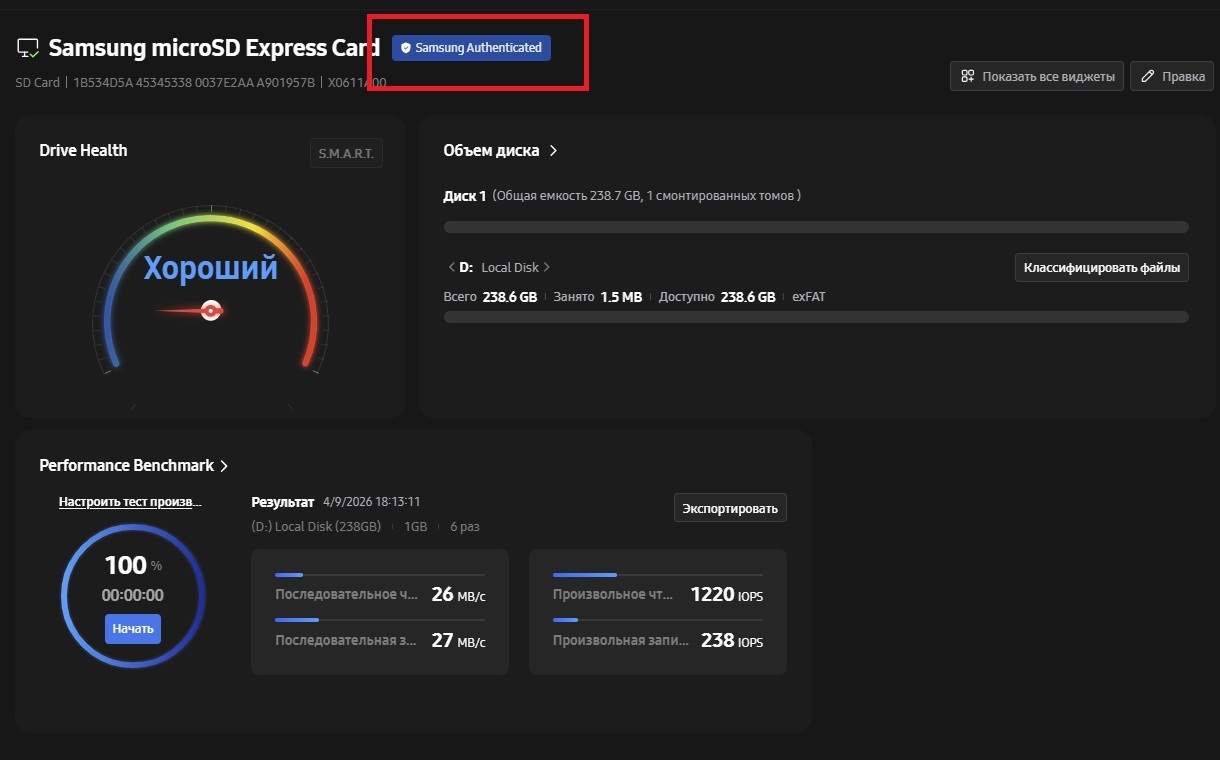Click the D: volume usage bar

[816, 317]
